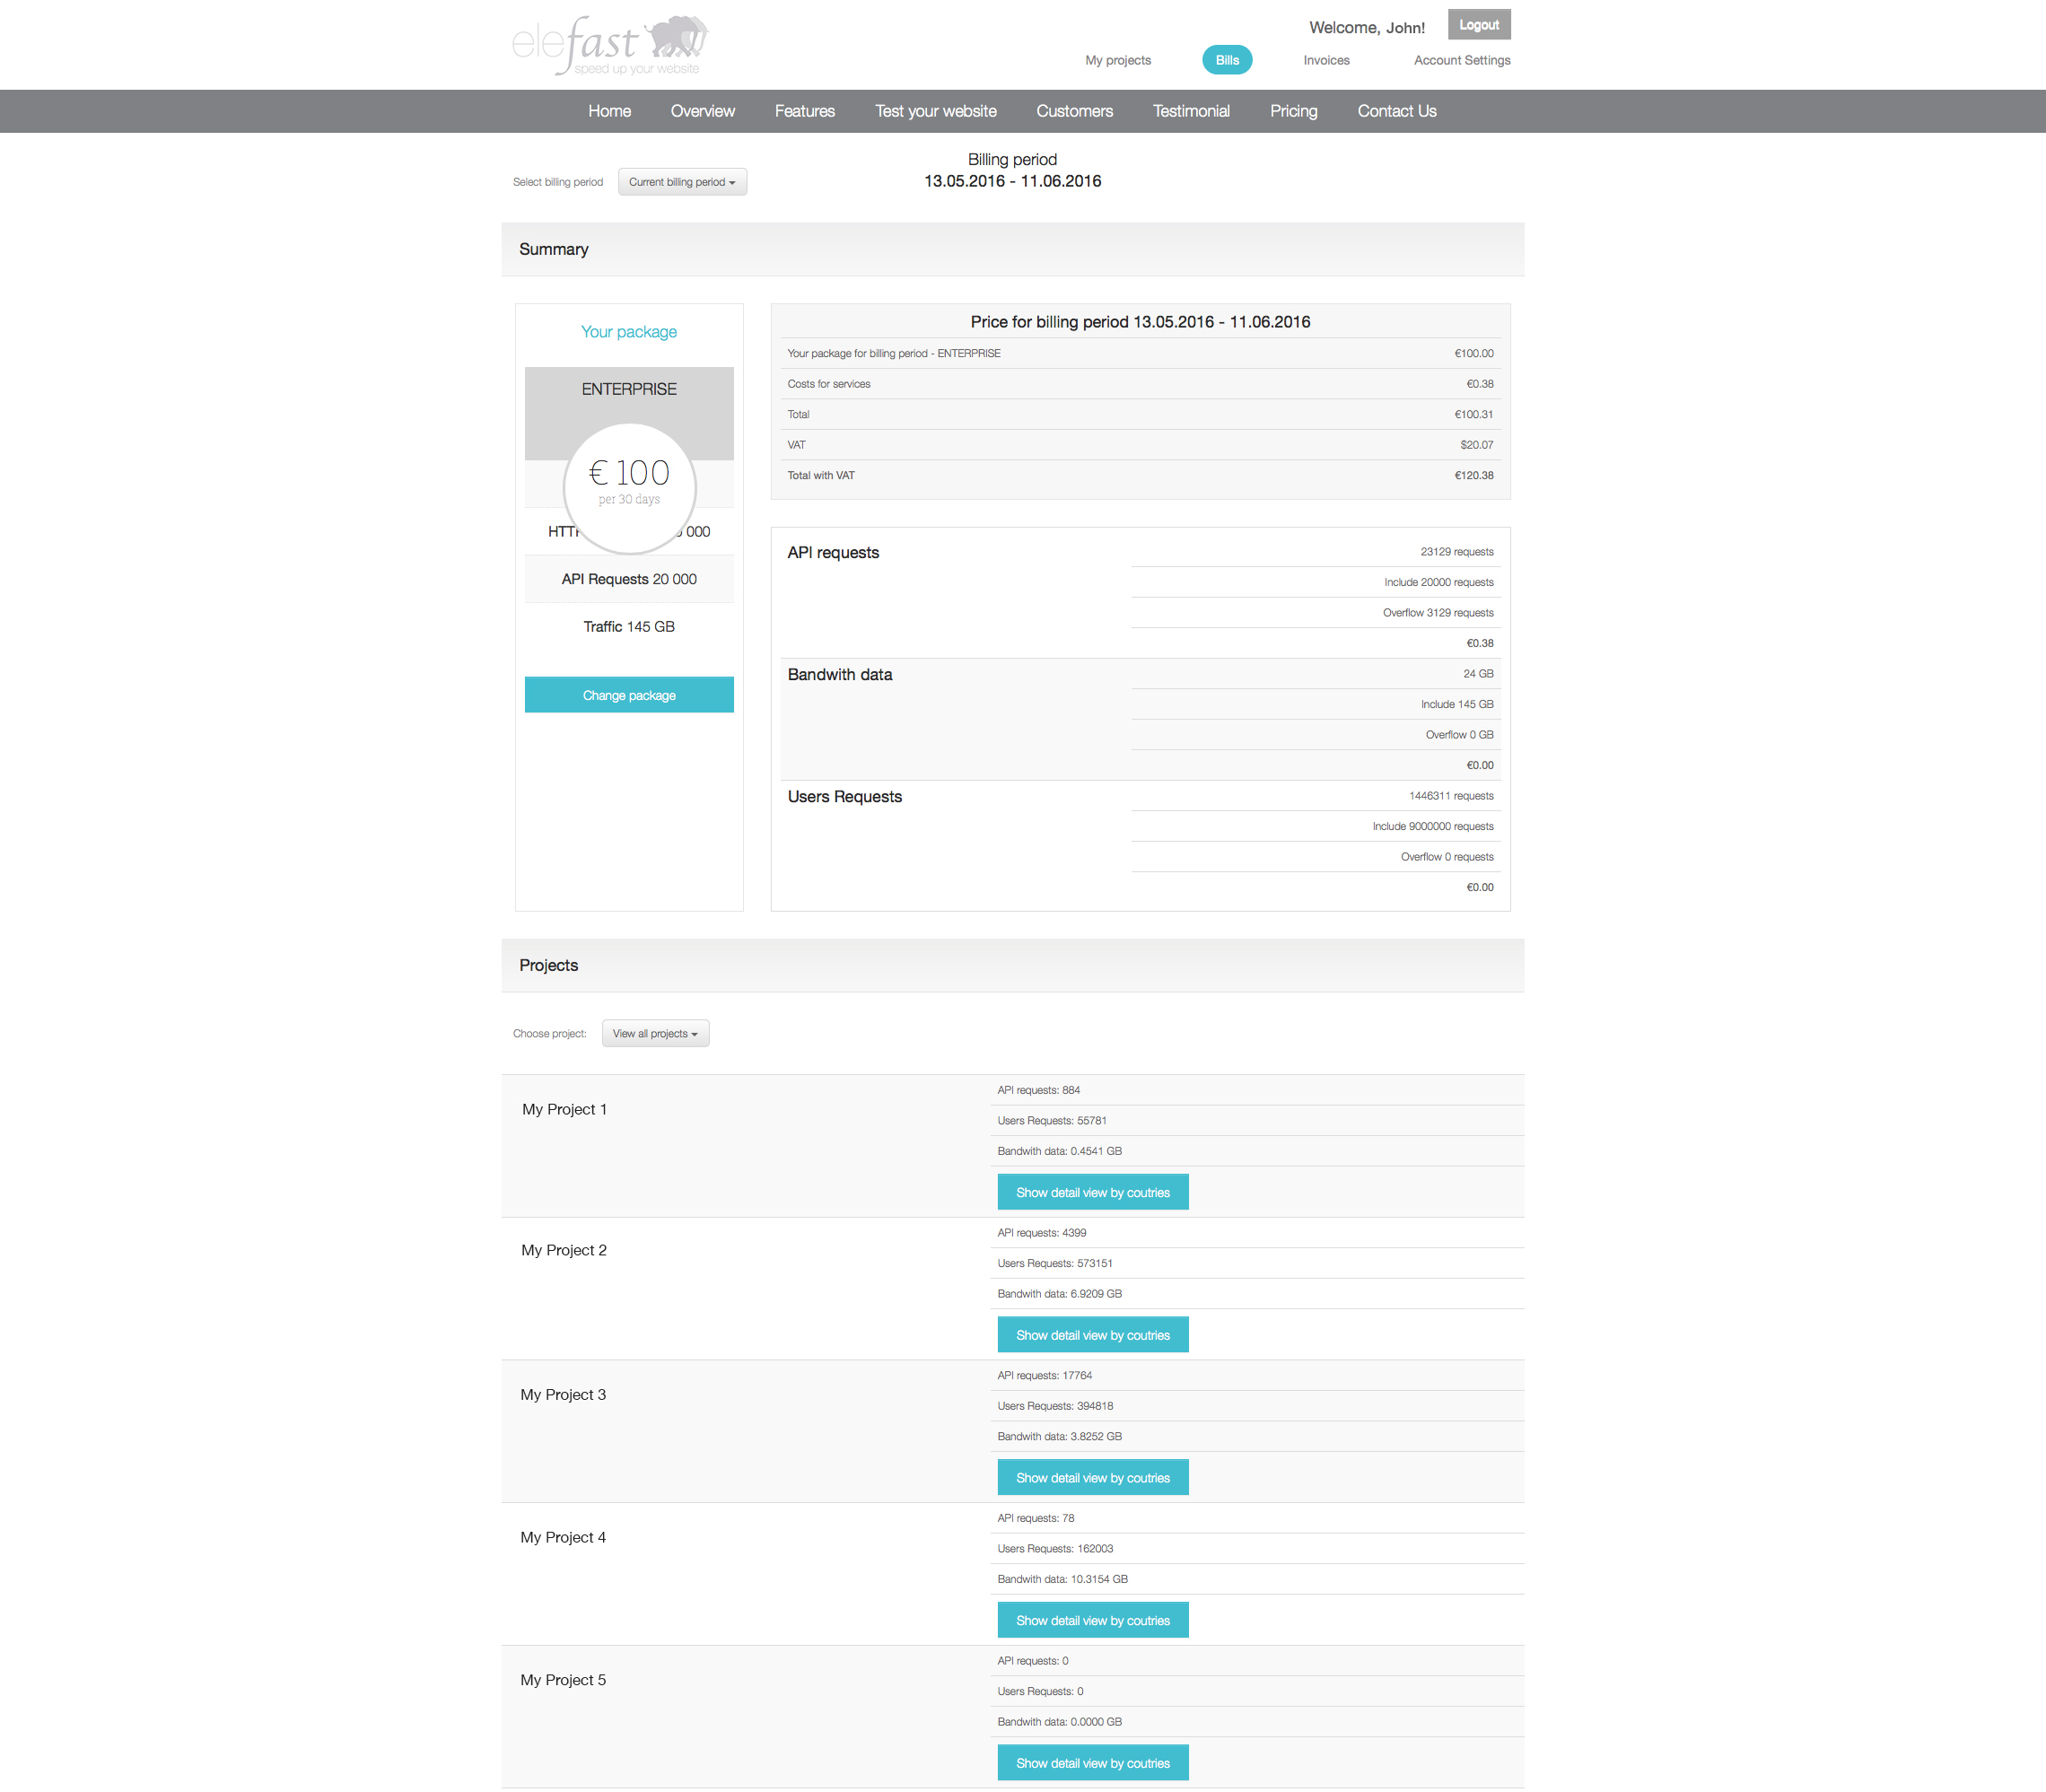Go to Test your website page

click(x=935, y=111)
